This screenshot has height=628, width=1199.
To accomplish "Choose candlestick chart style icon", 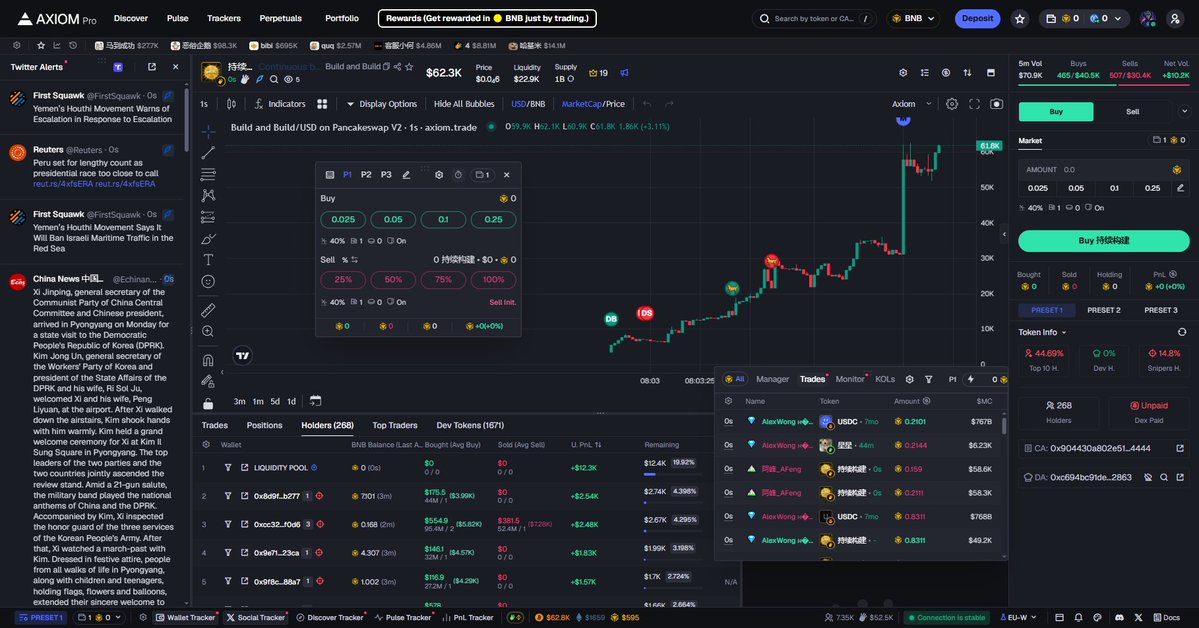I will pos(231,104).
